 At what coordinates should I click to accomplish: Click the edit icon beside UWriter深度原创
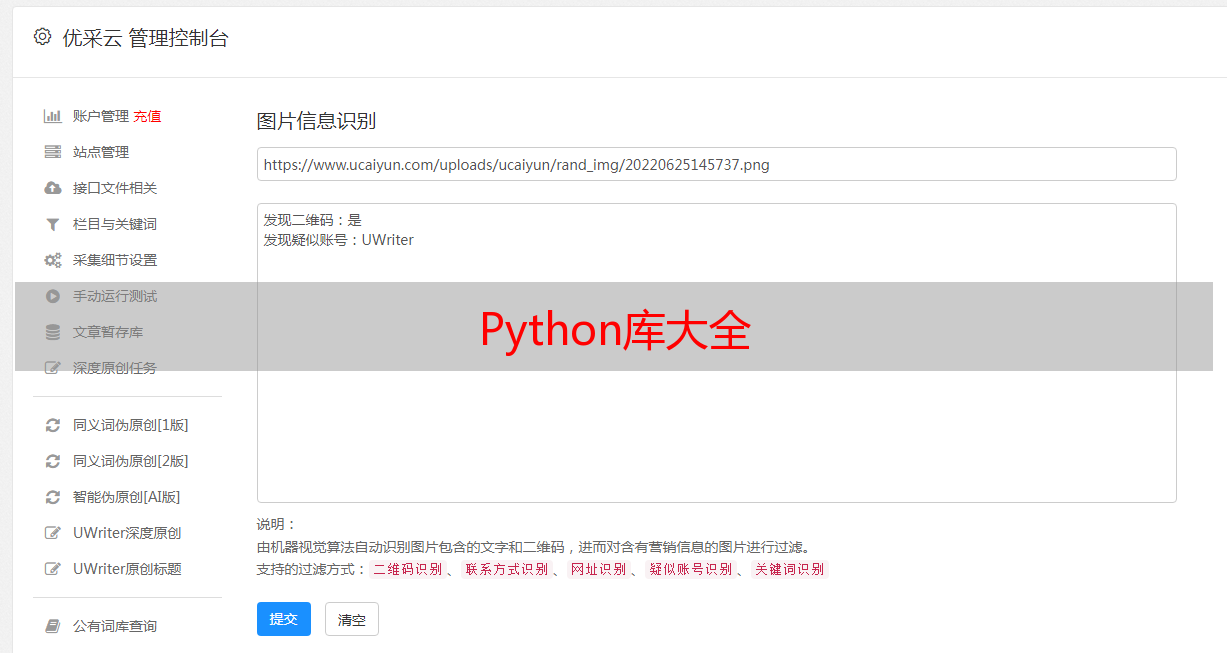pyautogui.click(x=53, y=533)
